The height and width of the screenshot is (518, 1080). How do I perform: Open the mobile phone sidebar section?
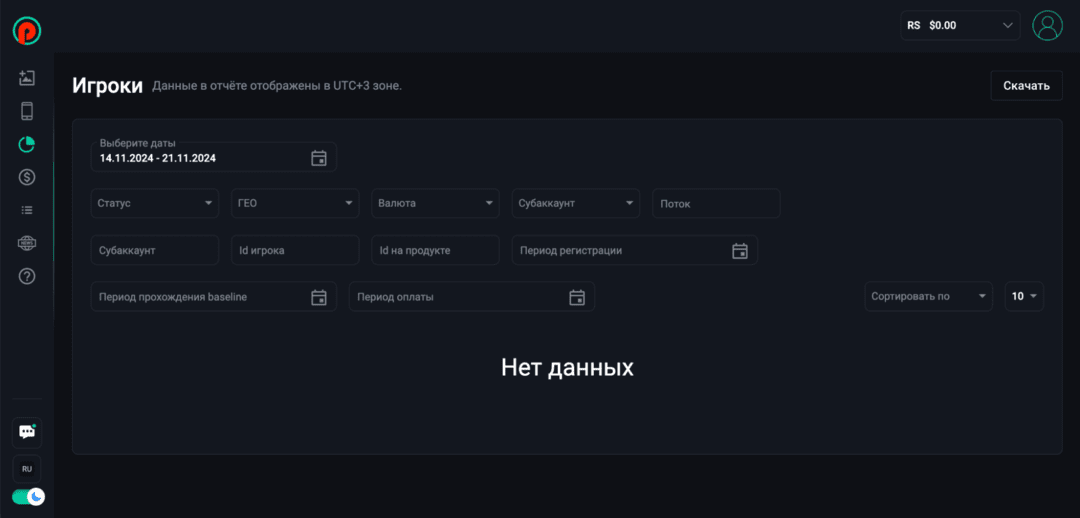point(27,111)
